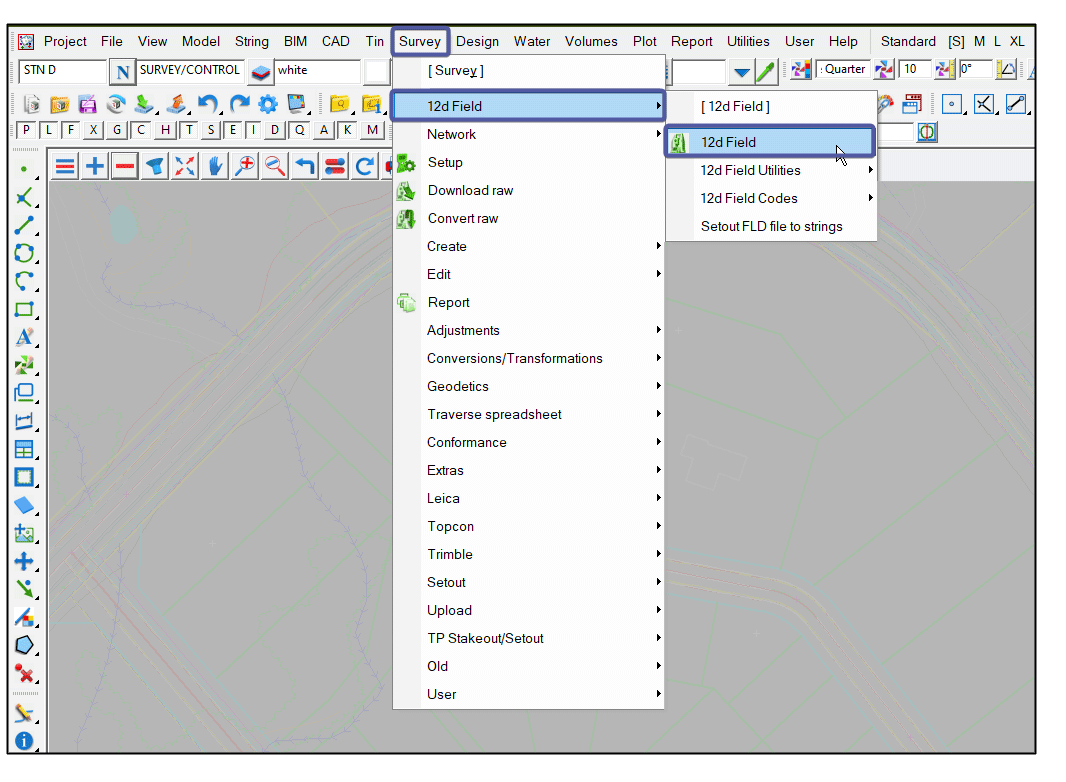Expand the Traverse spreadsheet submenu

[528, 414]
